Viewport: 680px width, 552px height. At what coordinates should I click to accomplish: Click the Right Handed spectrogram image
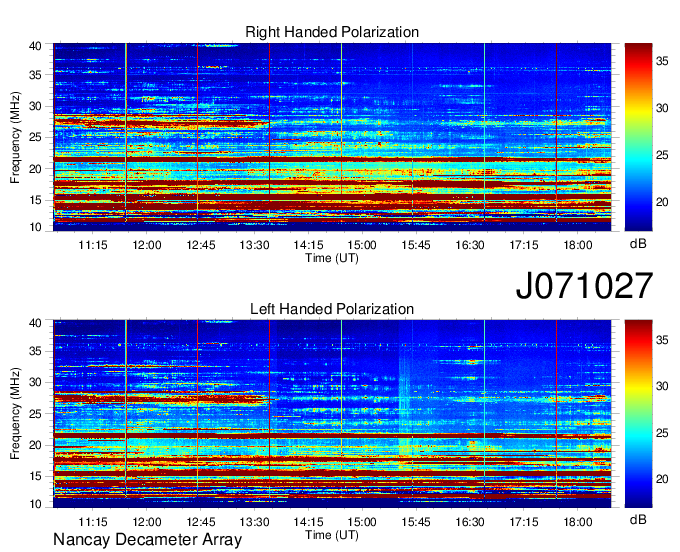pyautogui.click(x=332, y=137)
